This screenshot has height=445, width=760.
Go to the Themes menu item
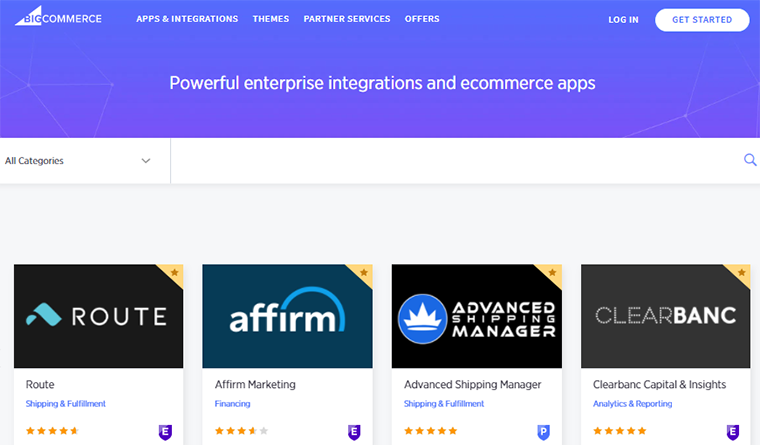(271, 19)
